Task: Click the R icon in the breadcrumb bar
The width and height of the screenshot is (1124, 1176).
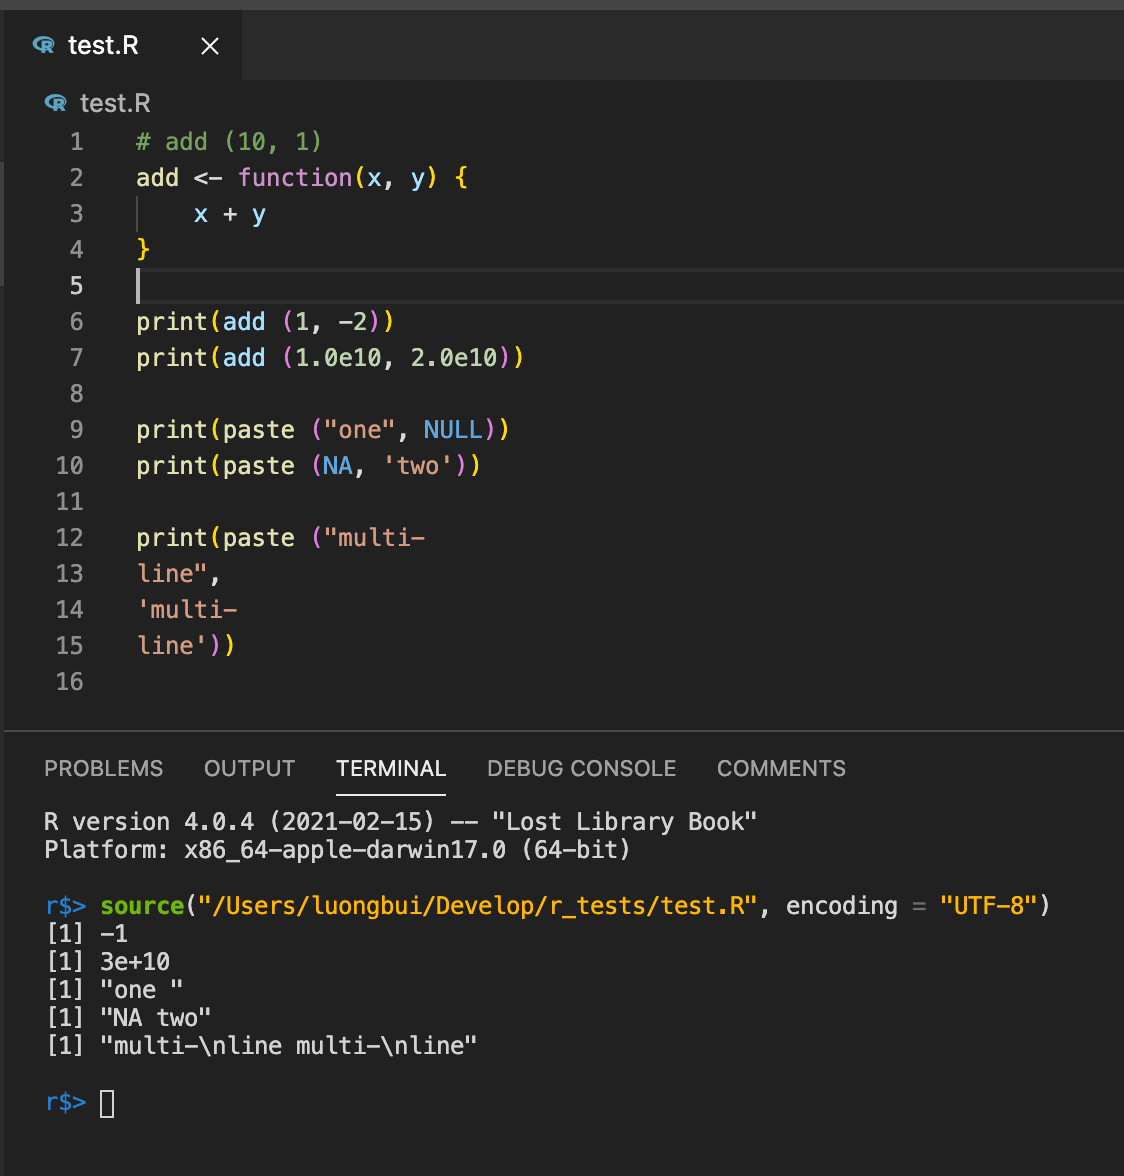Action: [55, 103]
